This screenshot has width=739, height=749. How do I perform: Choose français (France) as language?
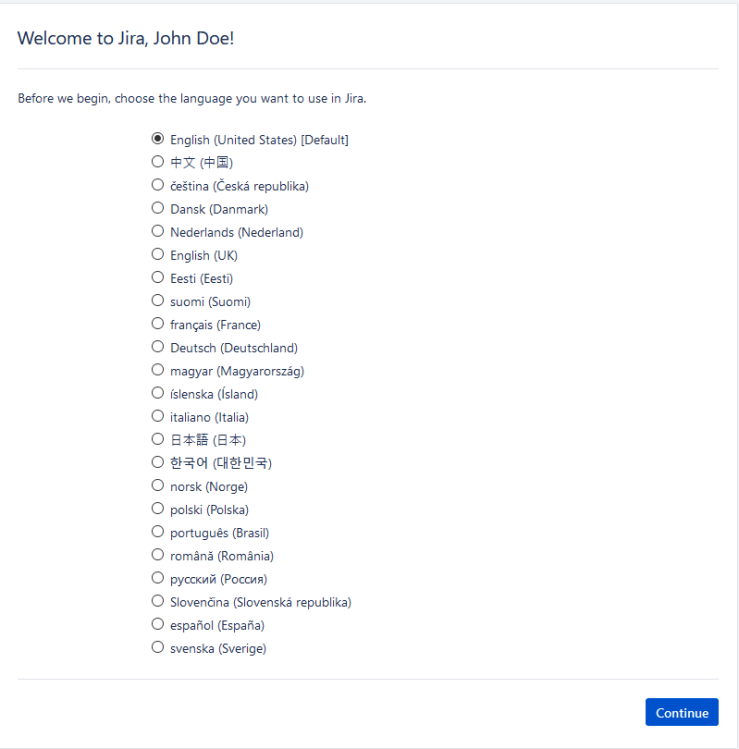pyautogui.click(x=157, y=324)
